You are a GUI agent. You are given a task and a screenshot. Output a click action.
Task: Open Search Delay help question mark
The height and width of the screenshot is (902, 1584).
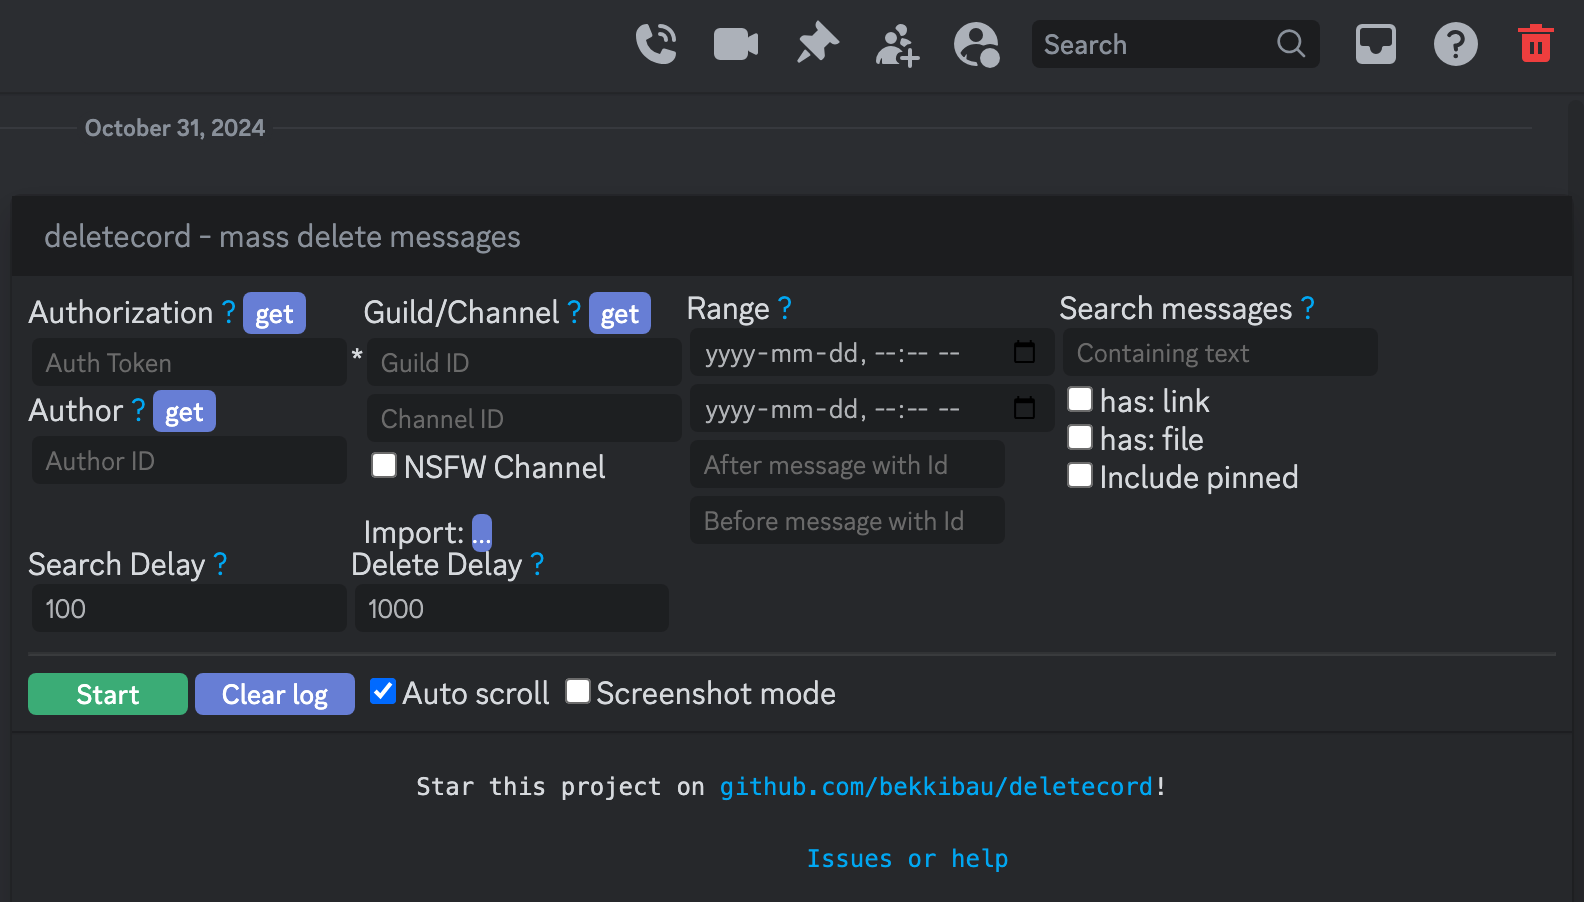220,564
